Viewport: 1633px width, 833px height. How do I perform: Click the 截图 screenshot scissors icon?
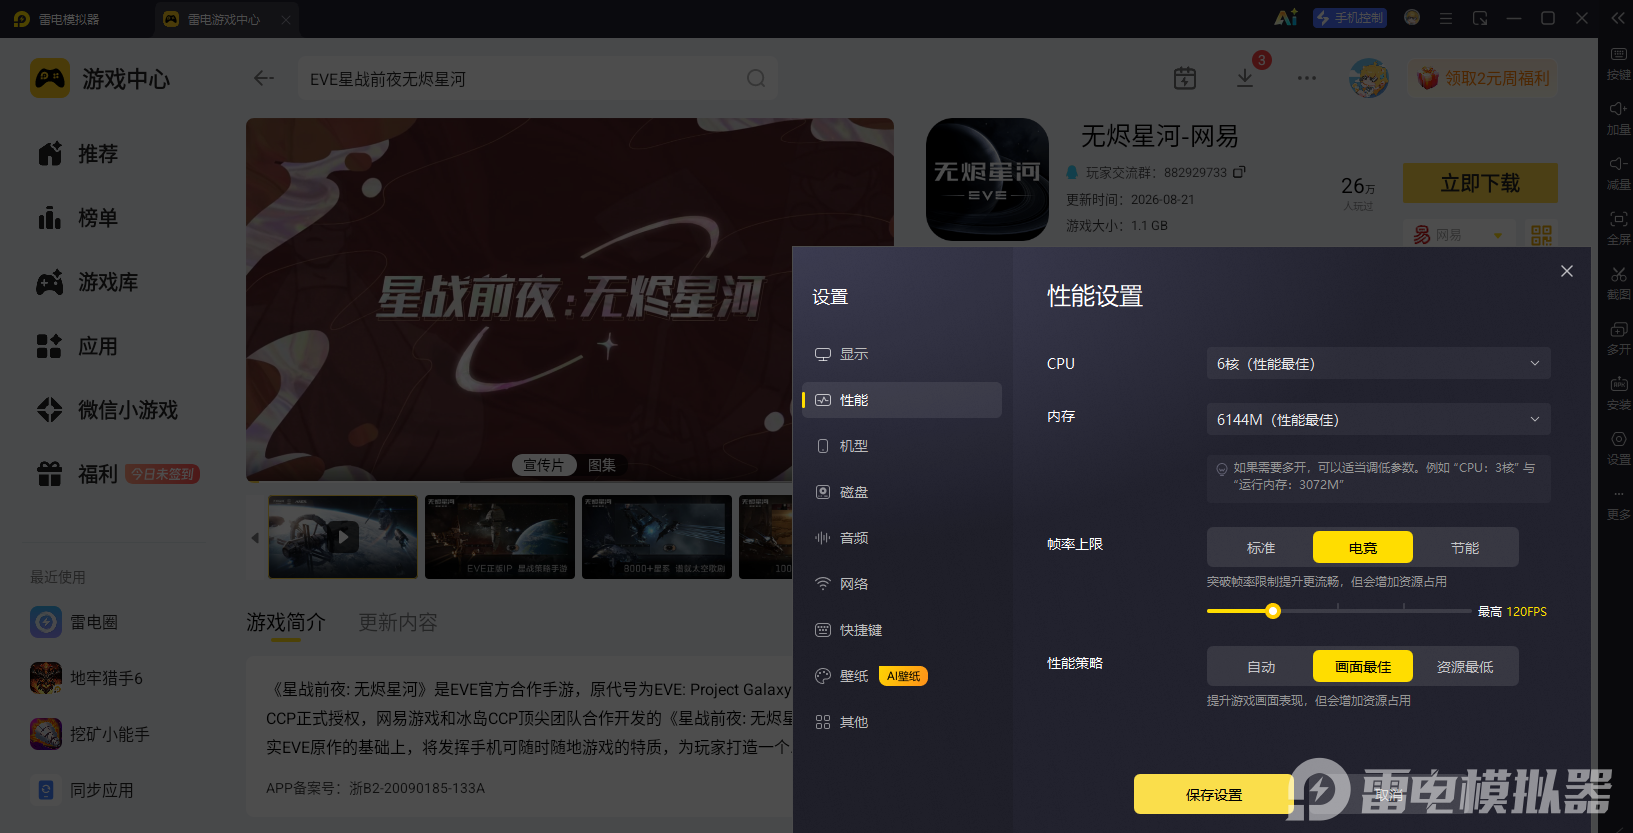[1619, 274]
